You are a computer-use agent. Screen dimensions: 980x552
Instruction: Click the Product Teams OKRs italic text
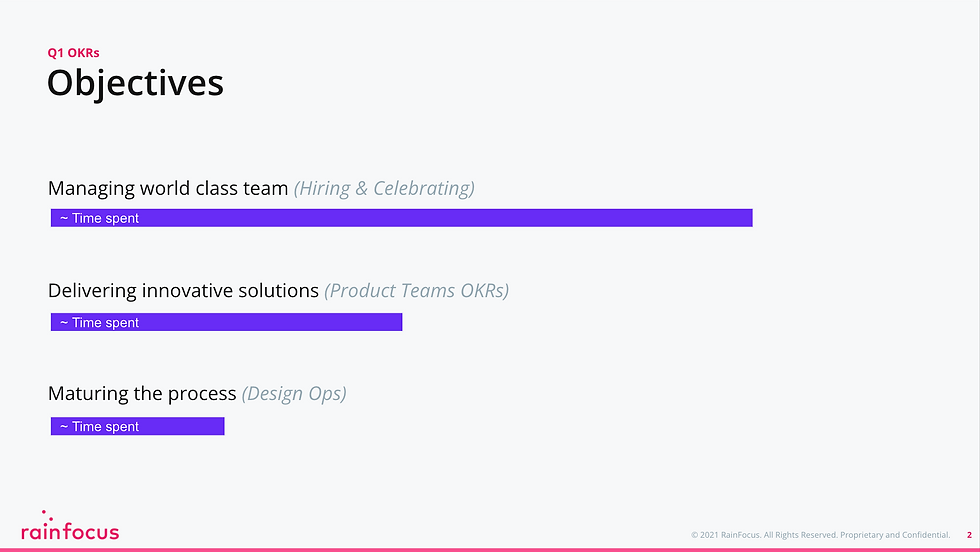tap(417, 291)
